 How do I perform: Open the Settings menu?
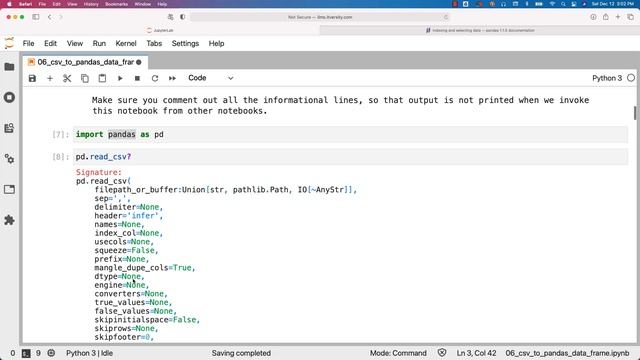[x=185, y=43]
